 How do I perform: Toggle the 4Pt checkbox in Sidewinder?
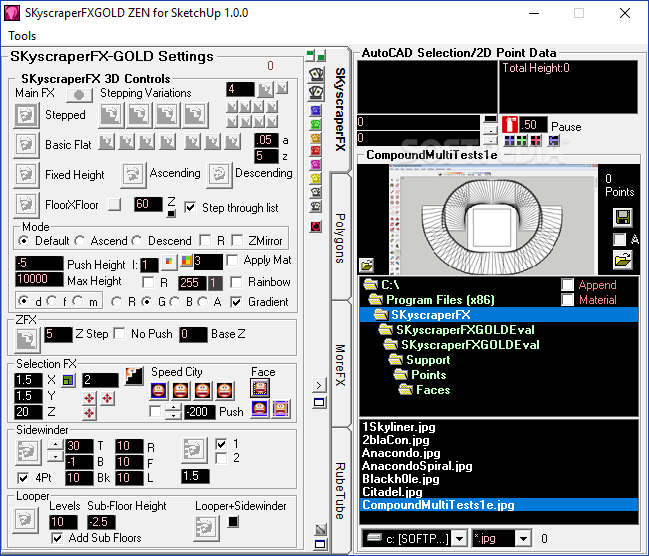coord(23,478)
